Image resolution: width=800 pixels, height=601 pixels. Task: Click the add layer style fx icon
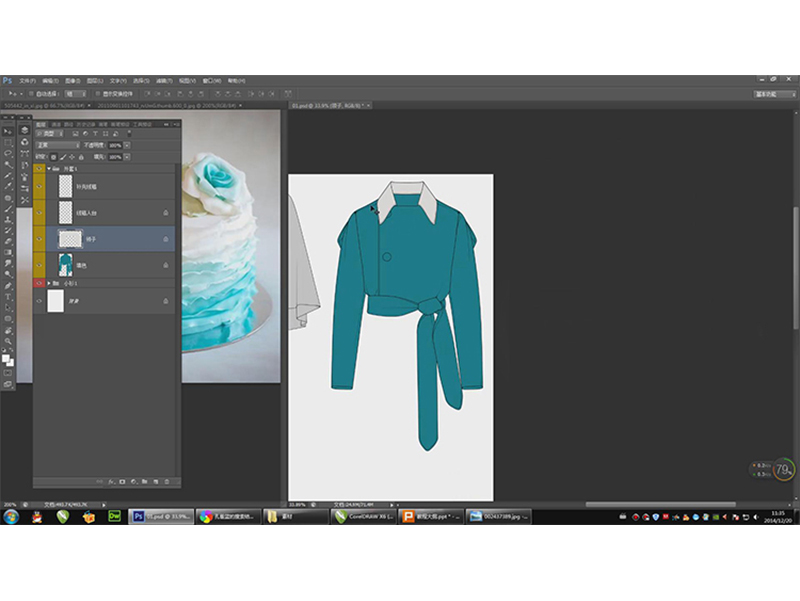[111, 482]
